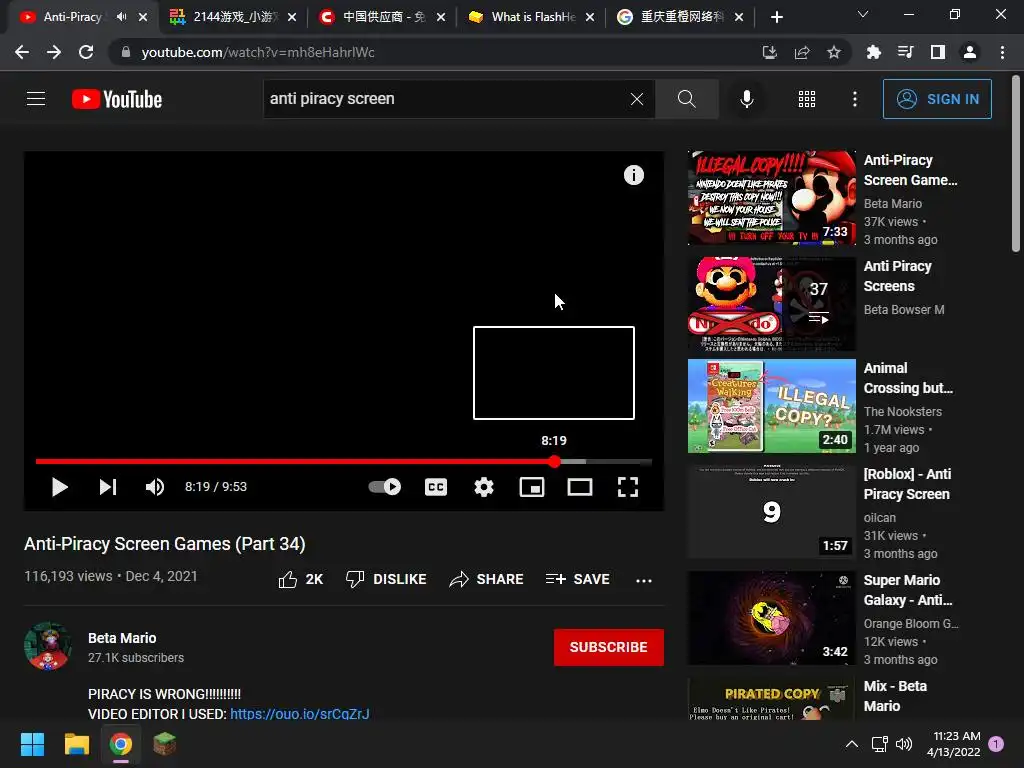Go back in Chrome browser
This screenshot has height=768, width=1024.
(22, 52)
